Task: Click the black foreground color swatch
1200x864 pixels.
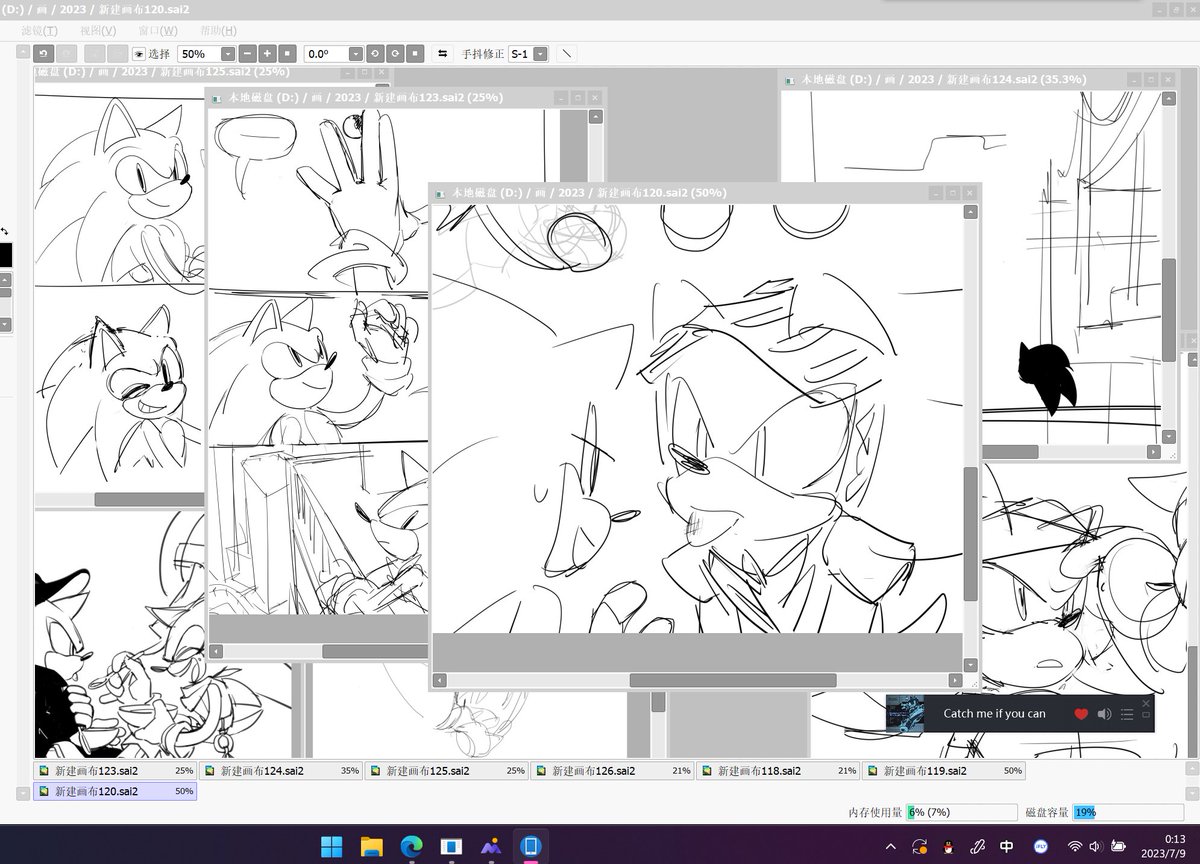Action: tap(5, 254)
